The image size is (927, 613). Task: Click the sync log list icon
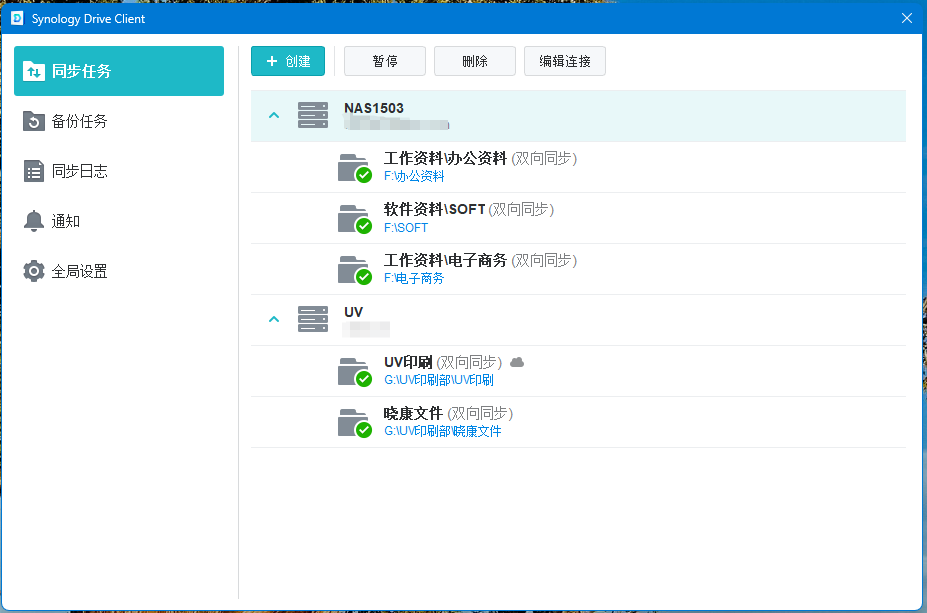pos(34,171)
